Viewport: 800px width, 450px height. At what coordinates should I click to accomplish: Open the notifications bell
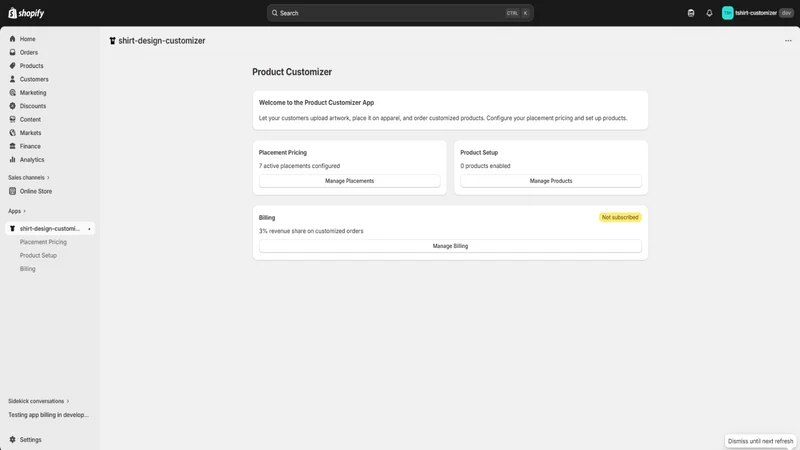(x=709, y=13)
